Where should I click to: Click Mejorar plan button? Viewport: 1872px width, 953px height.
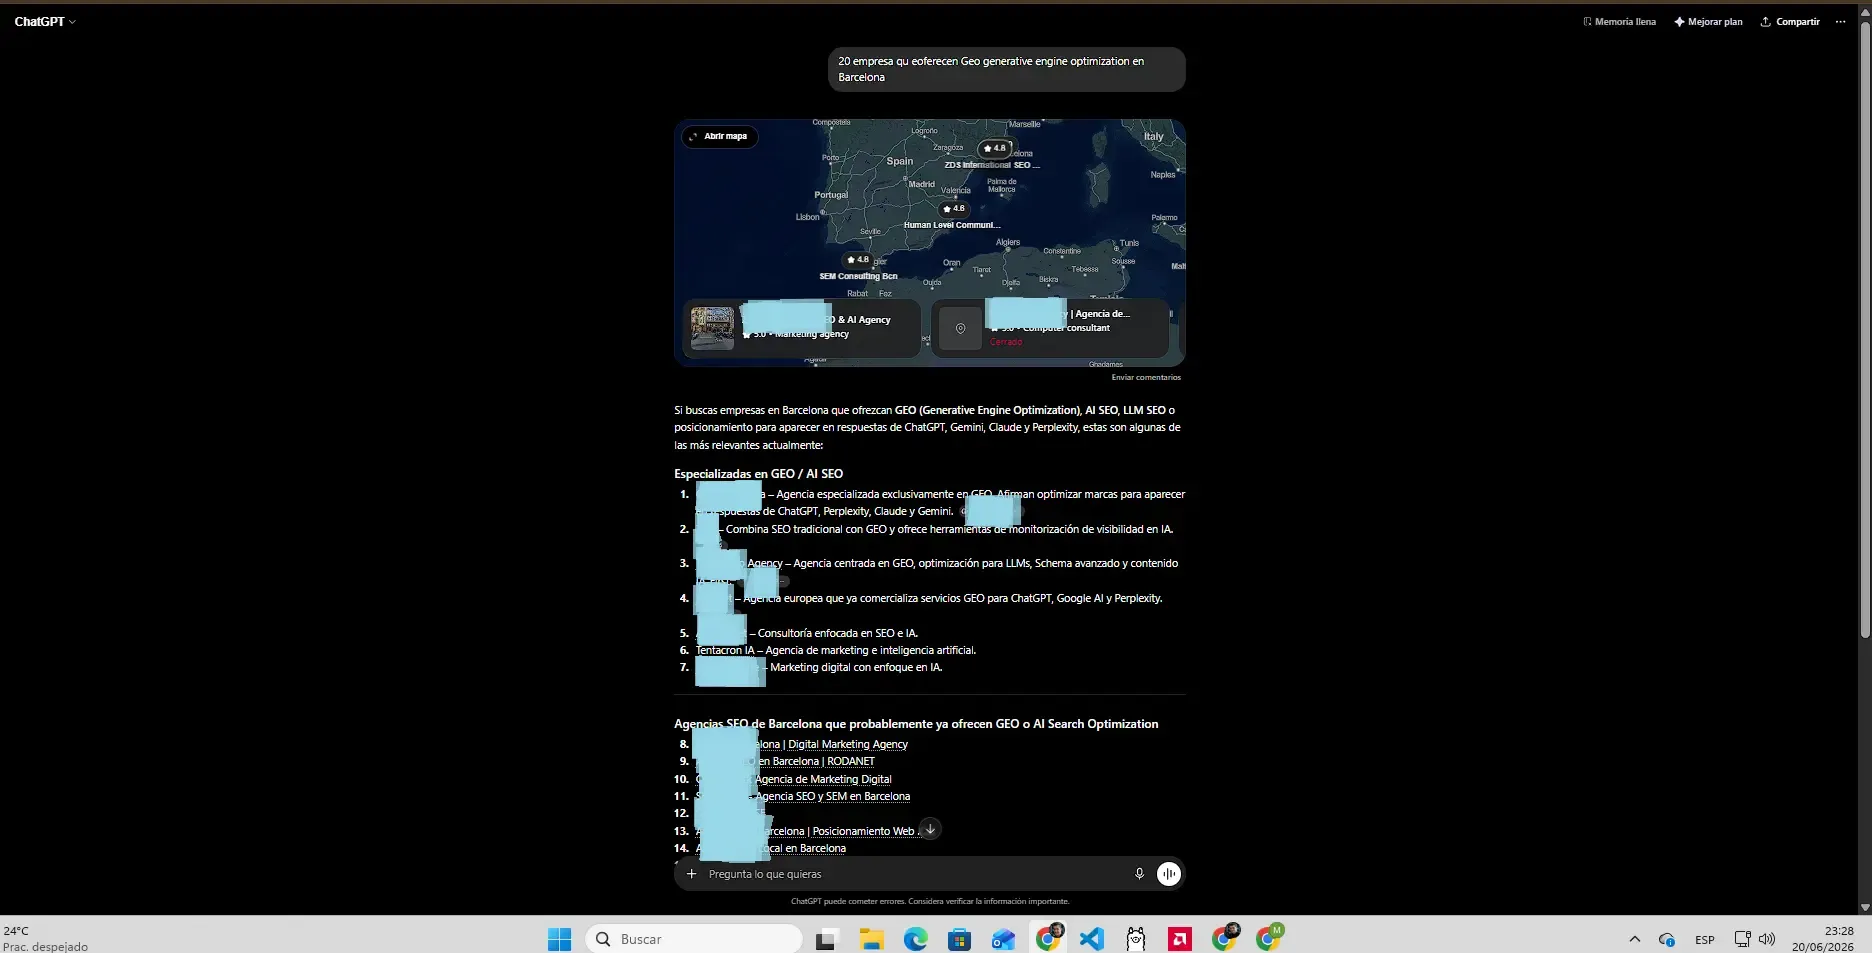[1708, 21]
